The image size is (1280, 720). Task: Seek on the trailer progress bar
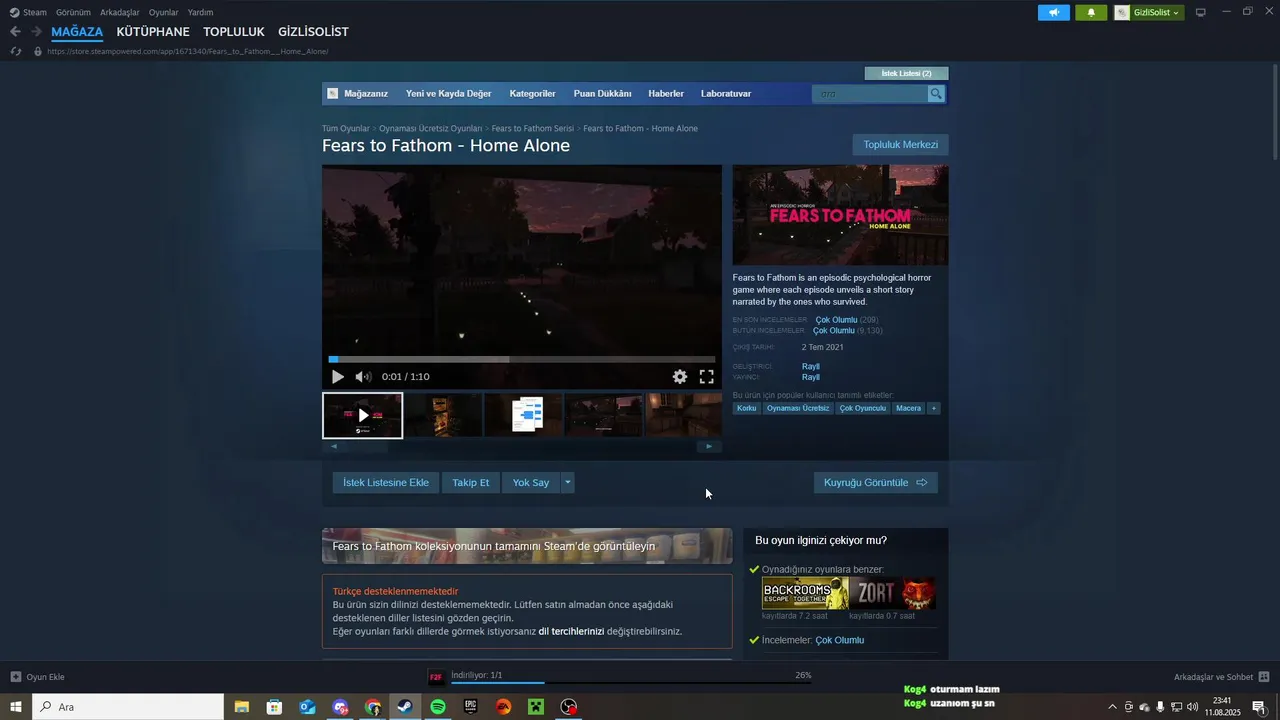tap(522, 359)
